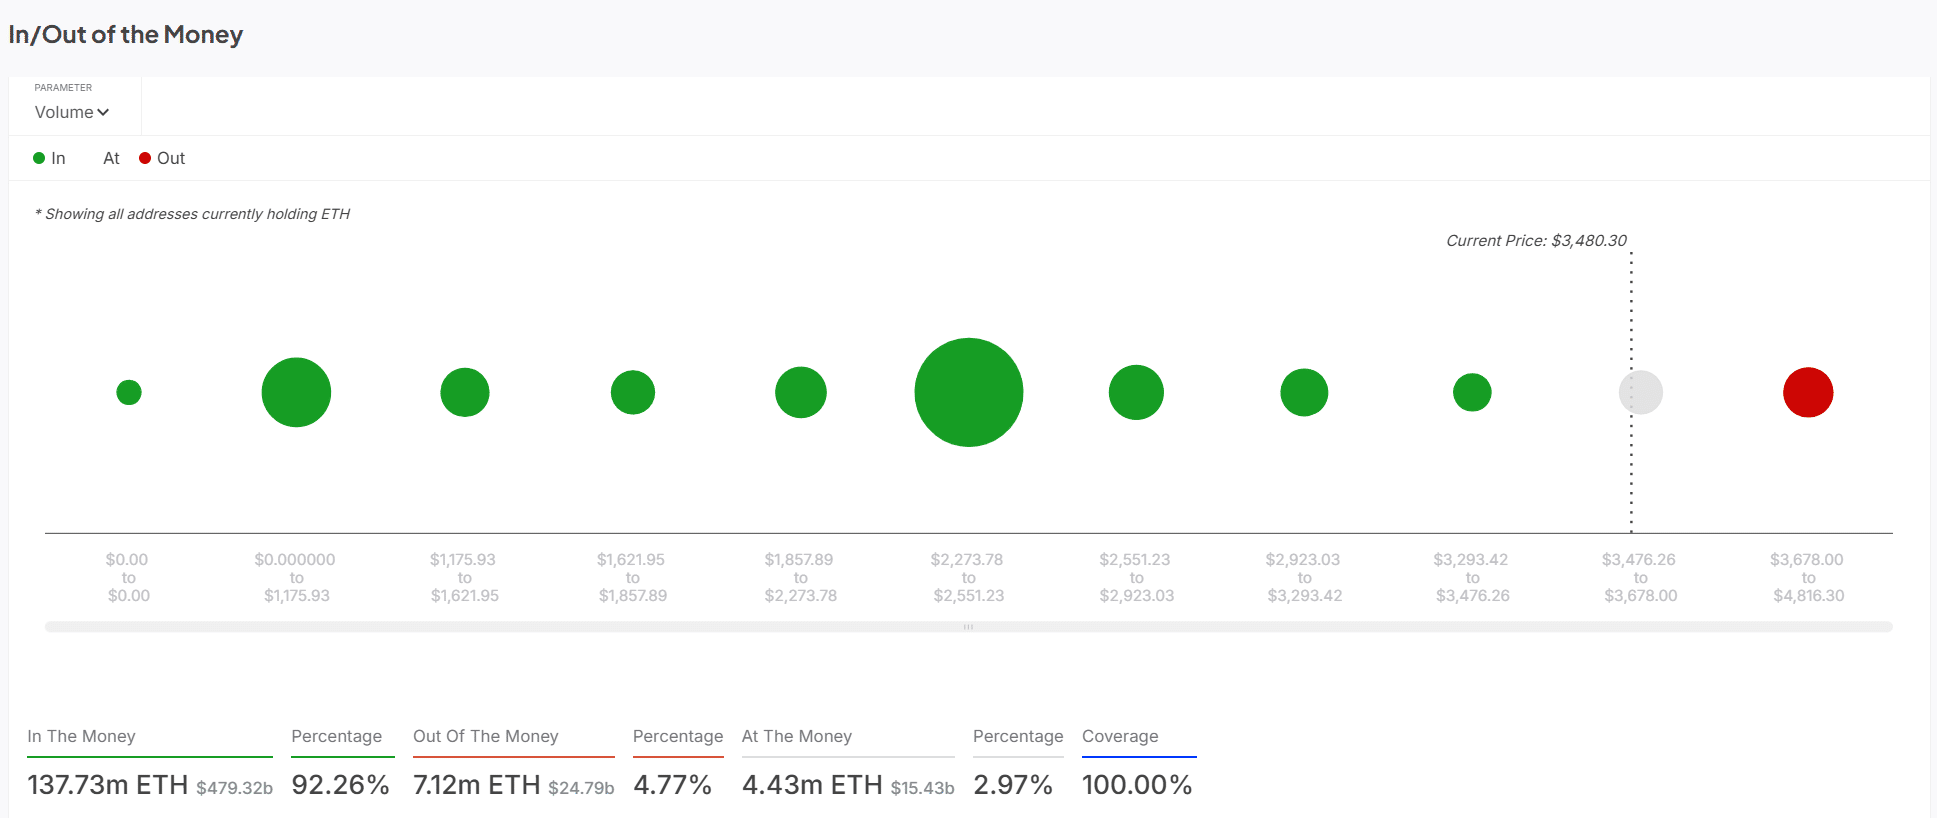Image resolution: width=1937 pixels, height=818 pixels.
Task: Click the red Out-of-money bubble
Action: click(1807, 392)
